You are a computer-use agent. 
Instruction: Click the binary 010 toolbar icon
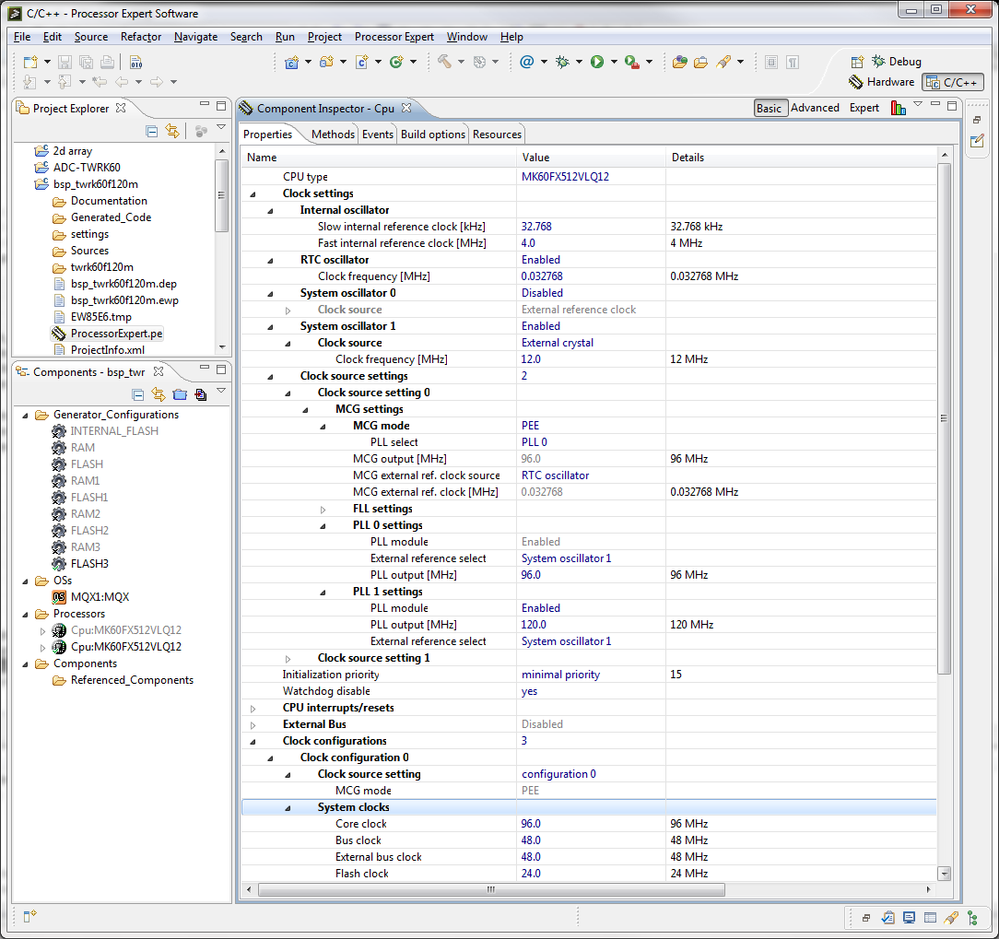(x=136, y=62)
